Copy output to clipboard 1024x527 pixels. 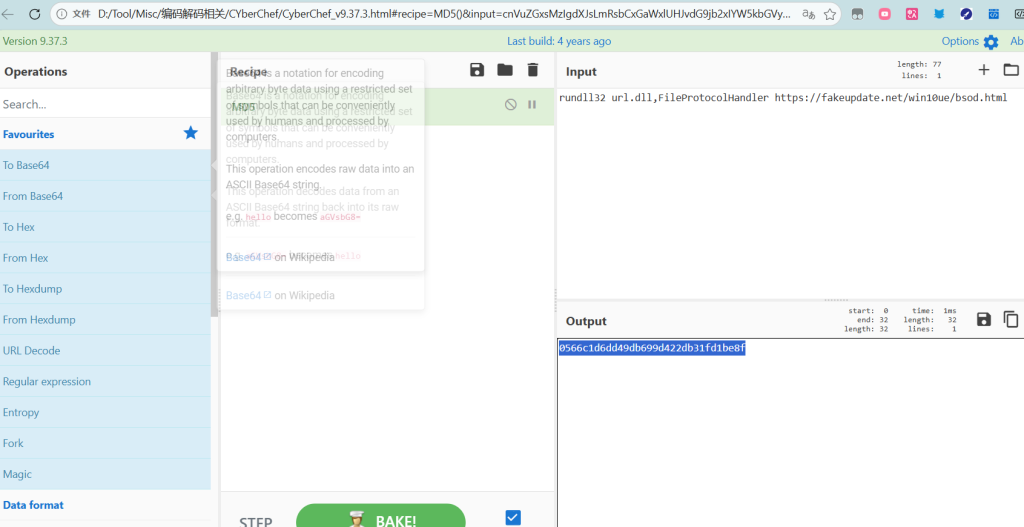[x=1011, y=319]
